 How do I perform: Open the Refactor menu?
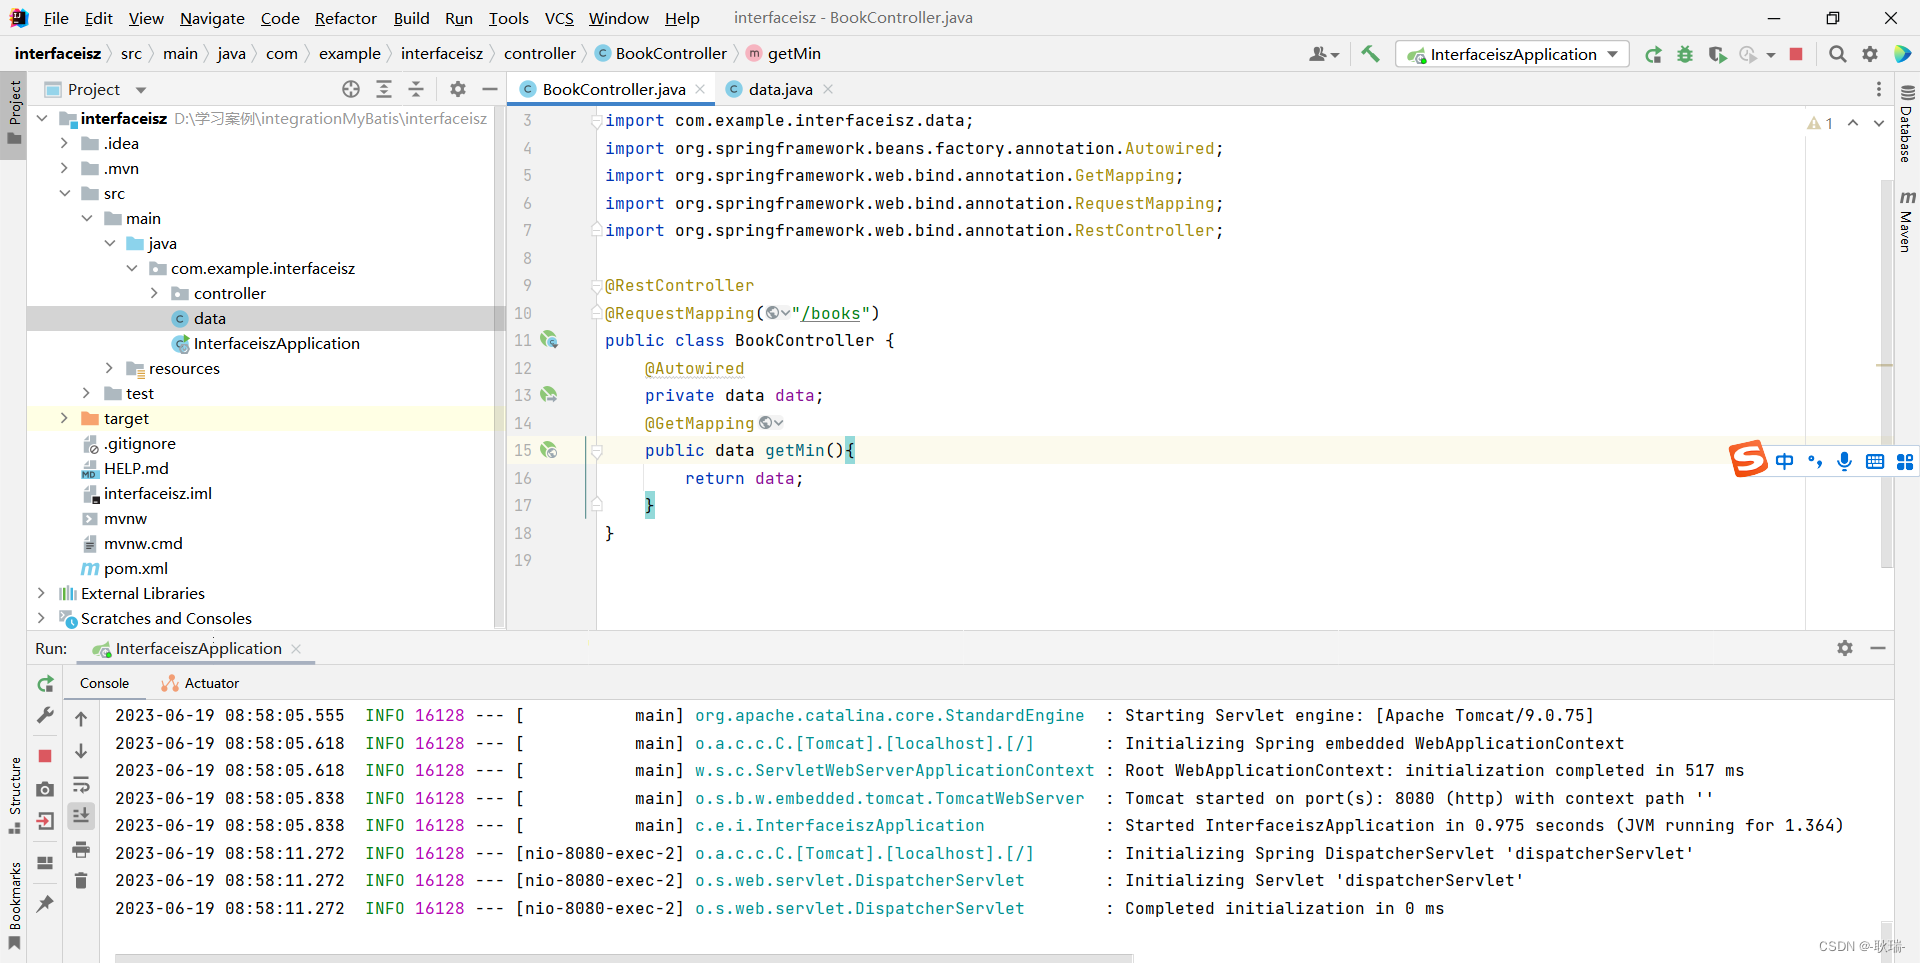[345, 18]
